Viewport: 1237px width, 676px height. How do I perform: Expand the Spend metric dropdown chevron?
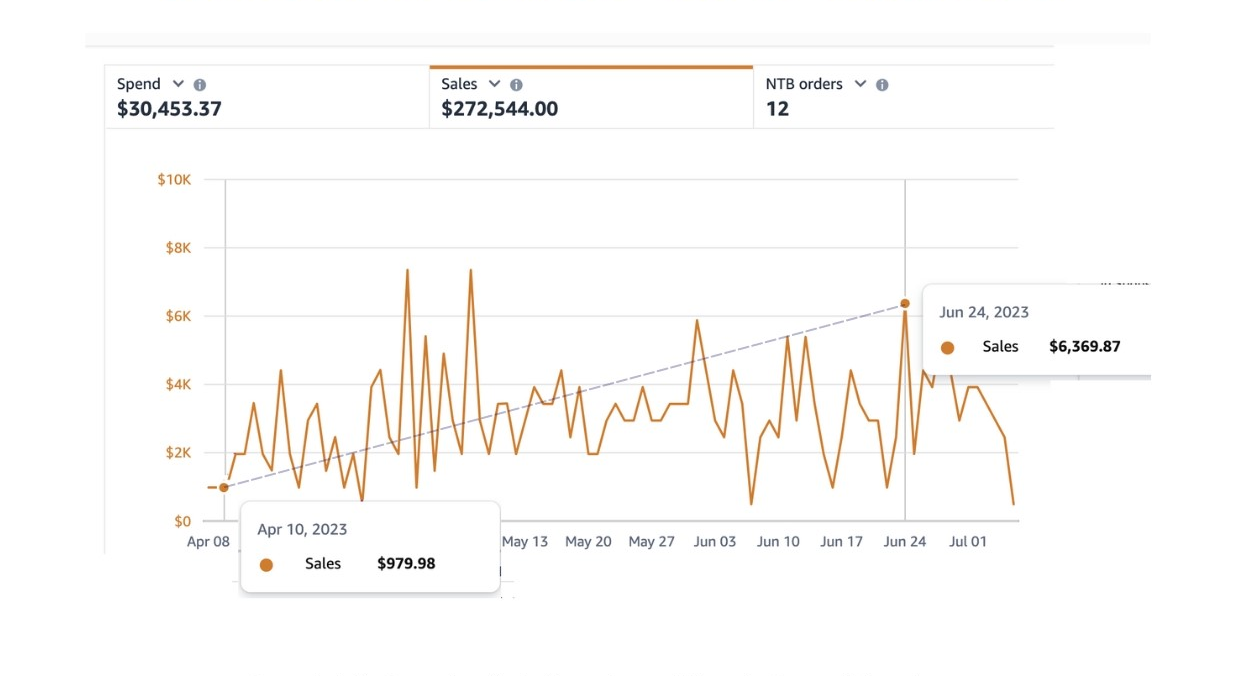(x=178, y=84)
